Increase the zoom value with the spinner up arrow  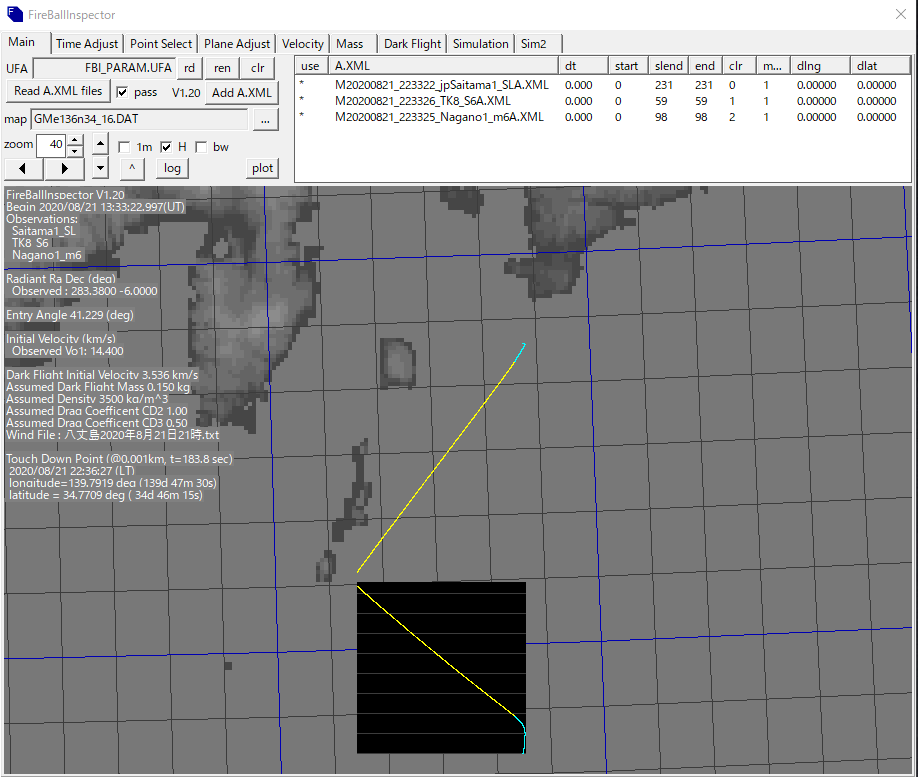[x=75, y=140]
